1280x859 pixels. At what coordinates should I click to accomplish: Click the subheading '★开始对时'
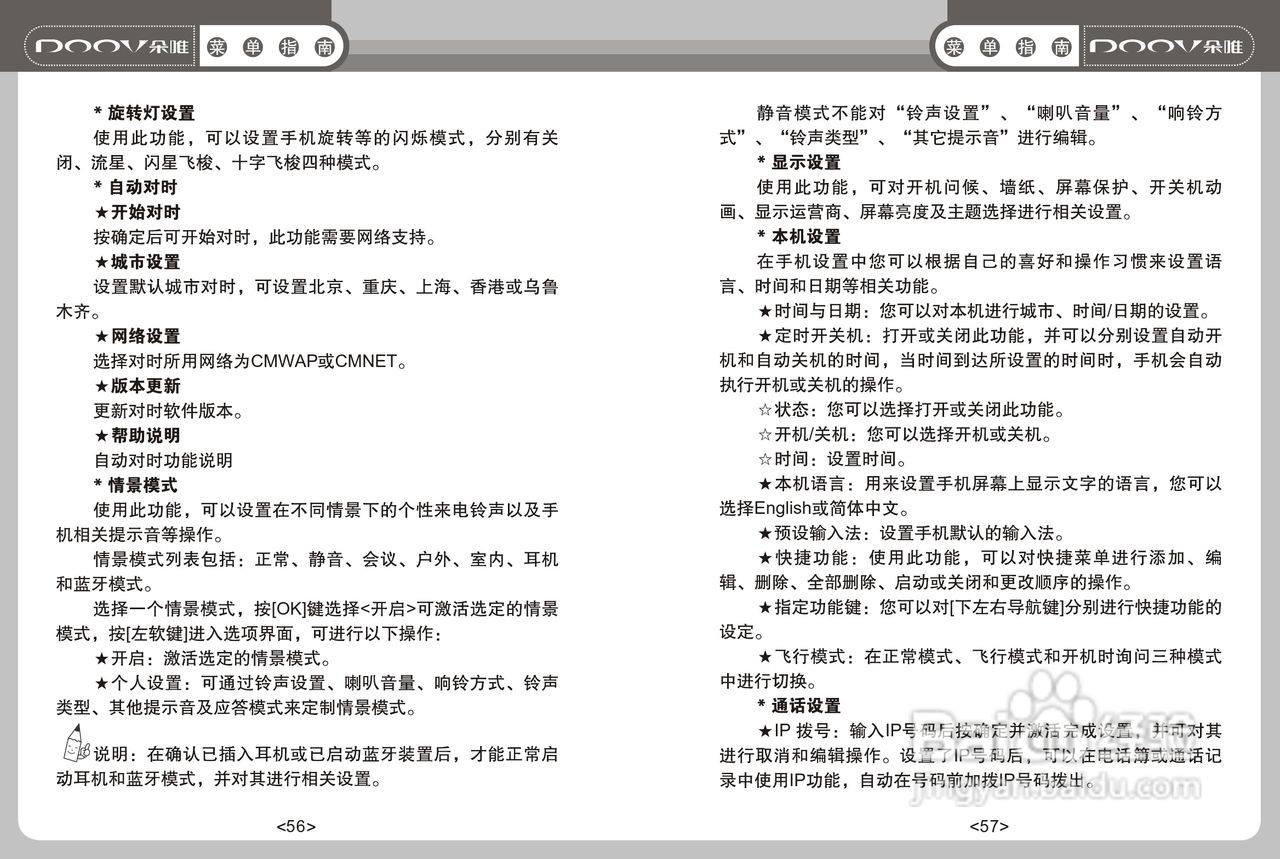pos(137,212)
